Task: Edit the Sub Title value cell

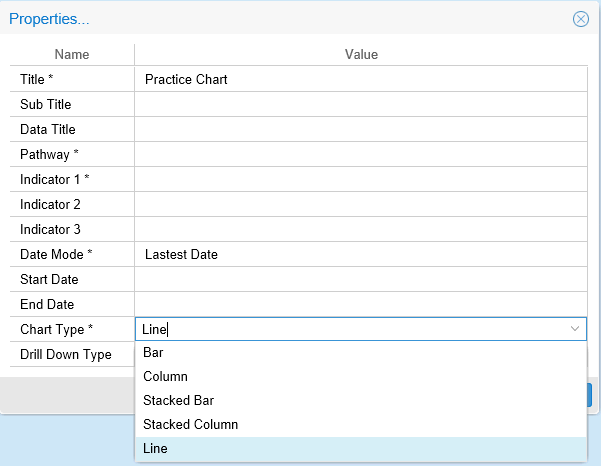Action: tap(360, 104)
